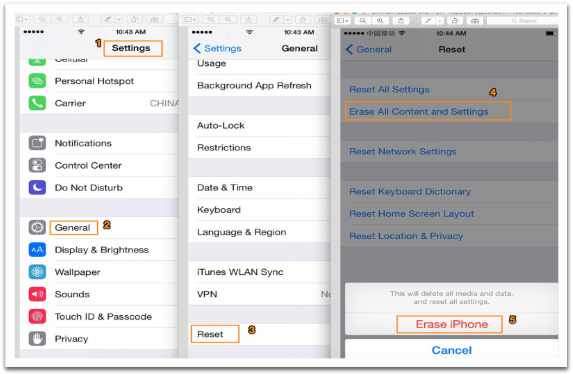Image resolution: width=573 pixels, height=374 pixels.
Task: Click zoom in magnifier in middle Preview window
Action: [x=228, y=19]
